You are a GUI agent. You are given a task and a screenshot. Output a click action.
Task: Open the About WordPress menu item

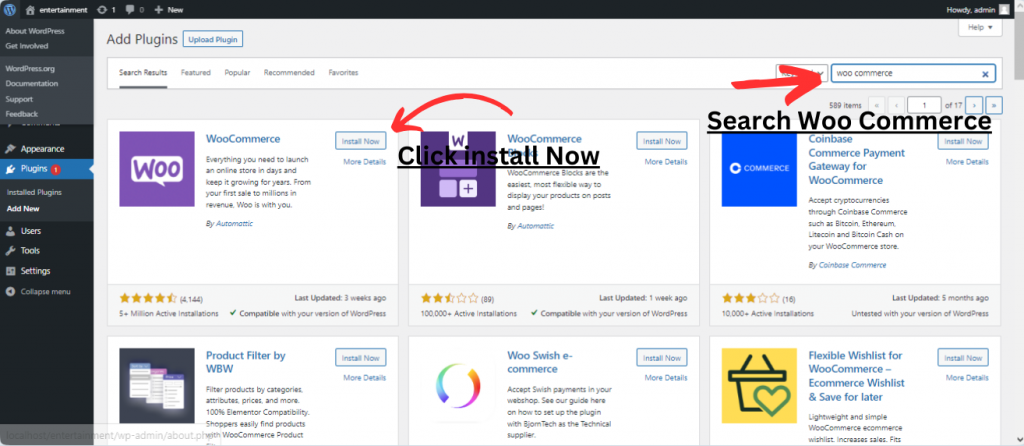coord(35,31)
